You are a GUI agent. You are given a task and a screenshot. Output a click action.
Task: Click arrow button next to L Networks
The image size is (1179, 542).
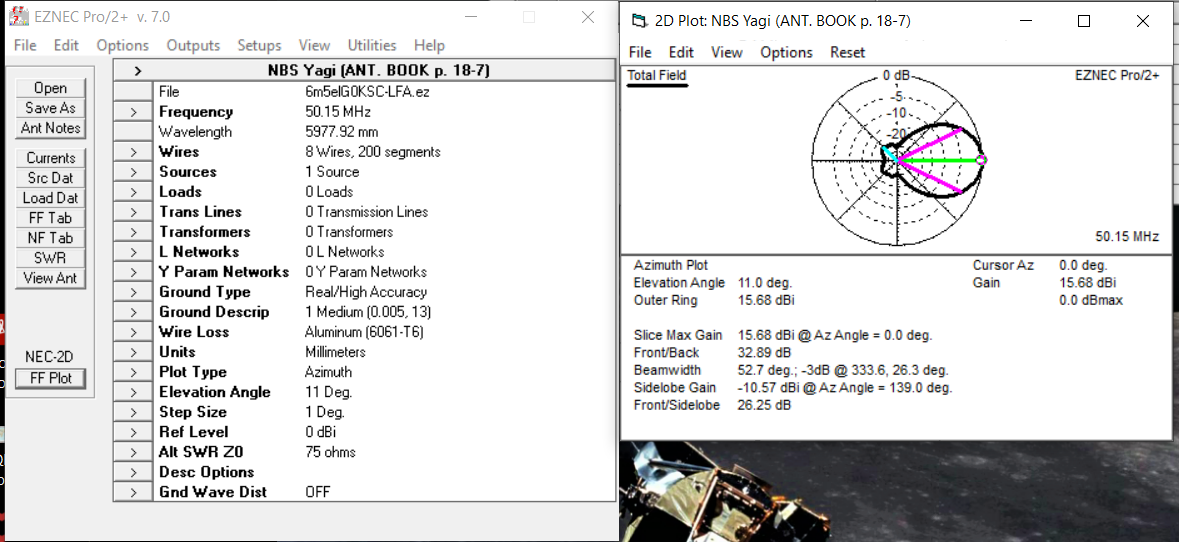pos(134,252)
